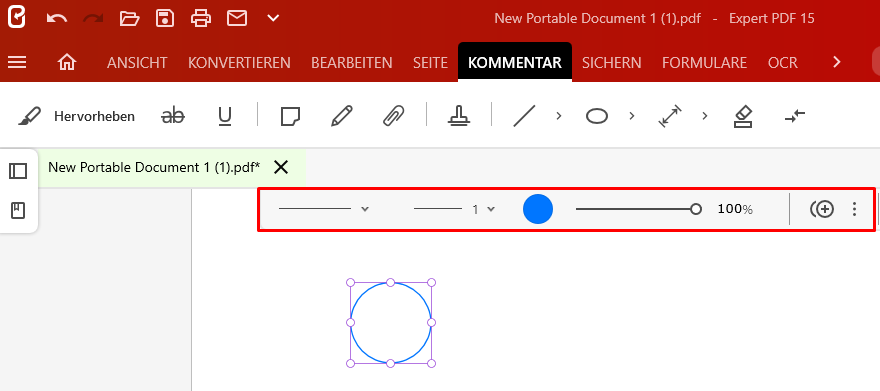Open the bookmarks panel icon
Image resolution: width=880 pixels, height=391 pixels.
click(18, 211)
